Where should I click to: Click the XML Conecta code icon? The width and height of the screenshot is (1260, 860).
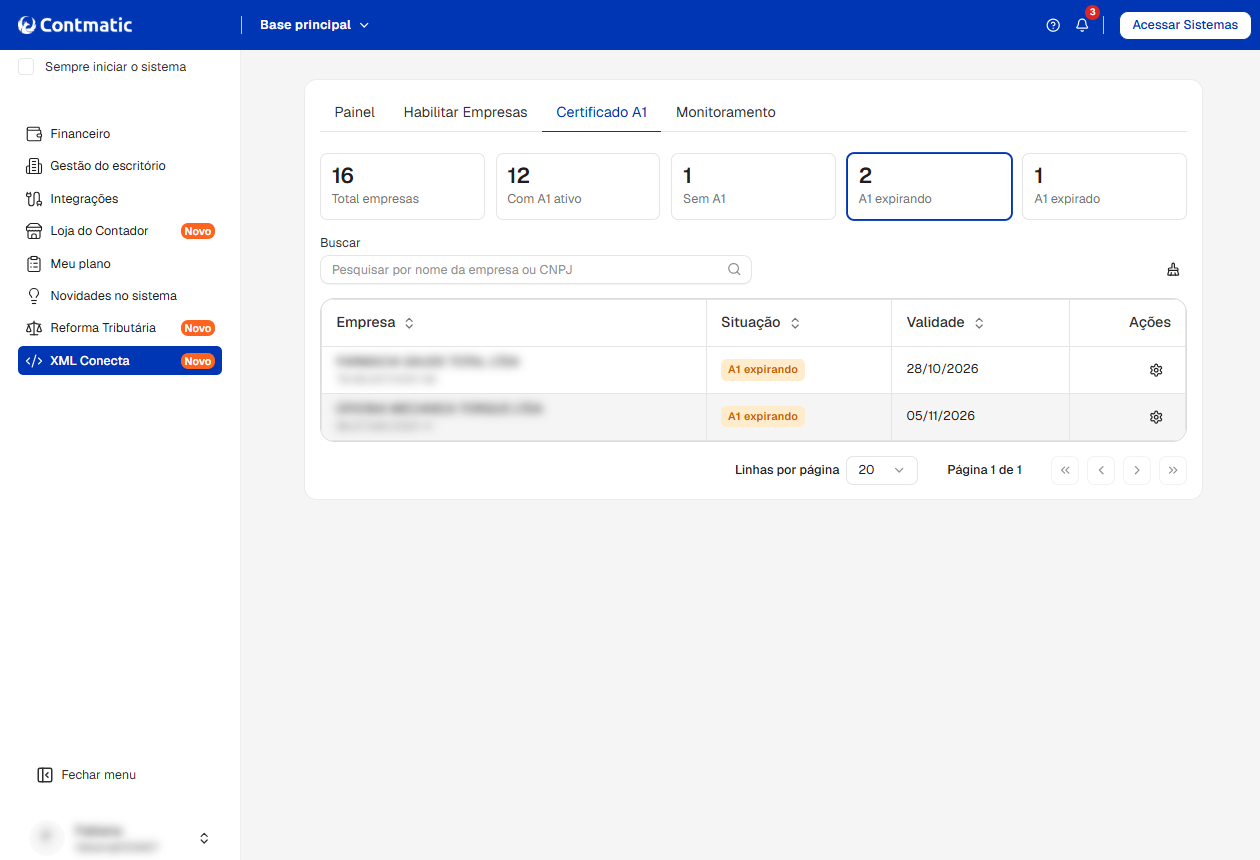[33, 361]
